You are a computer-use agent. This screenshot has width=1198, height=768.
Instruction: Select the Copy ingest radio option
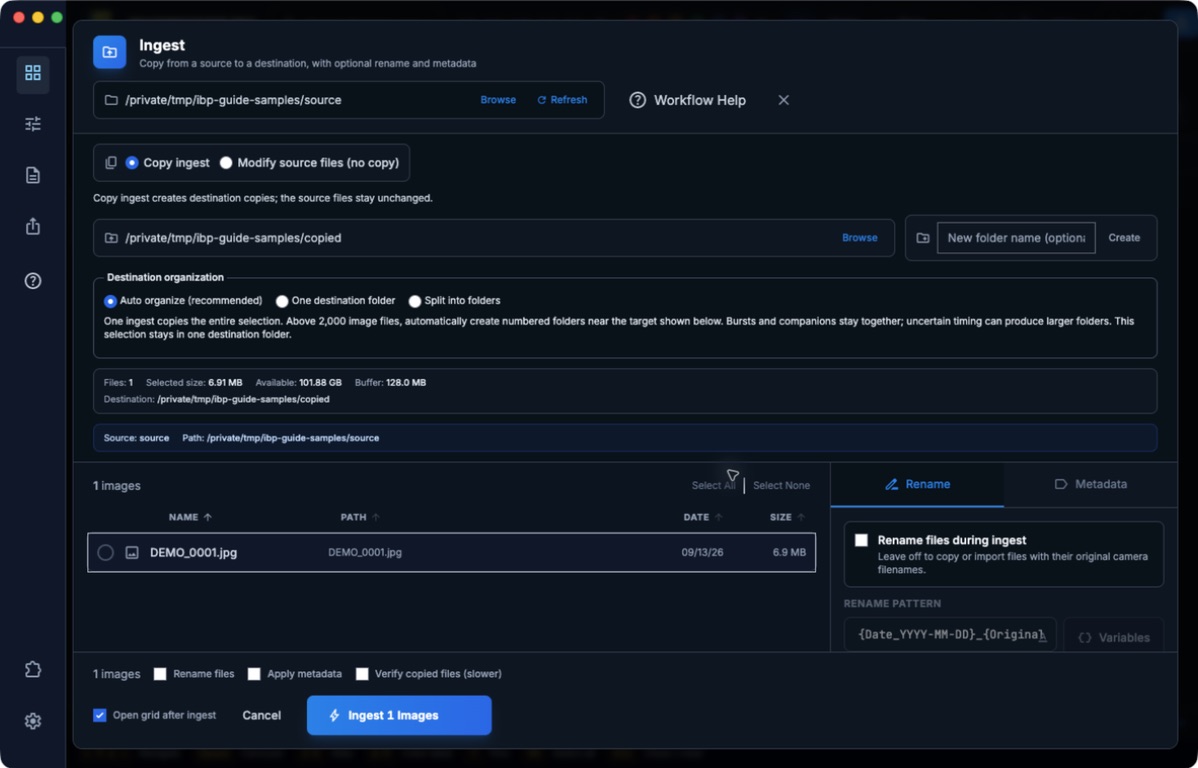coord(132,163)
